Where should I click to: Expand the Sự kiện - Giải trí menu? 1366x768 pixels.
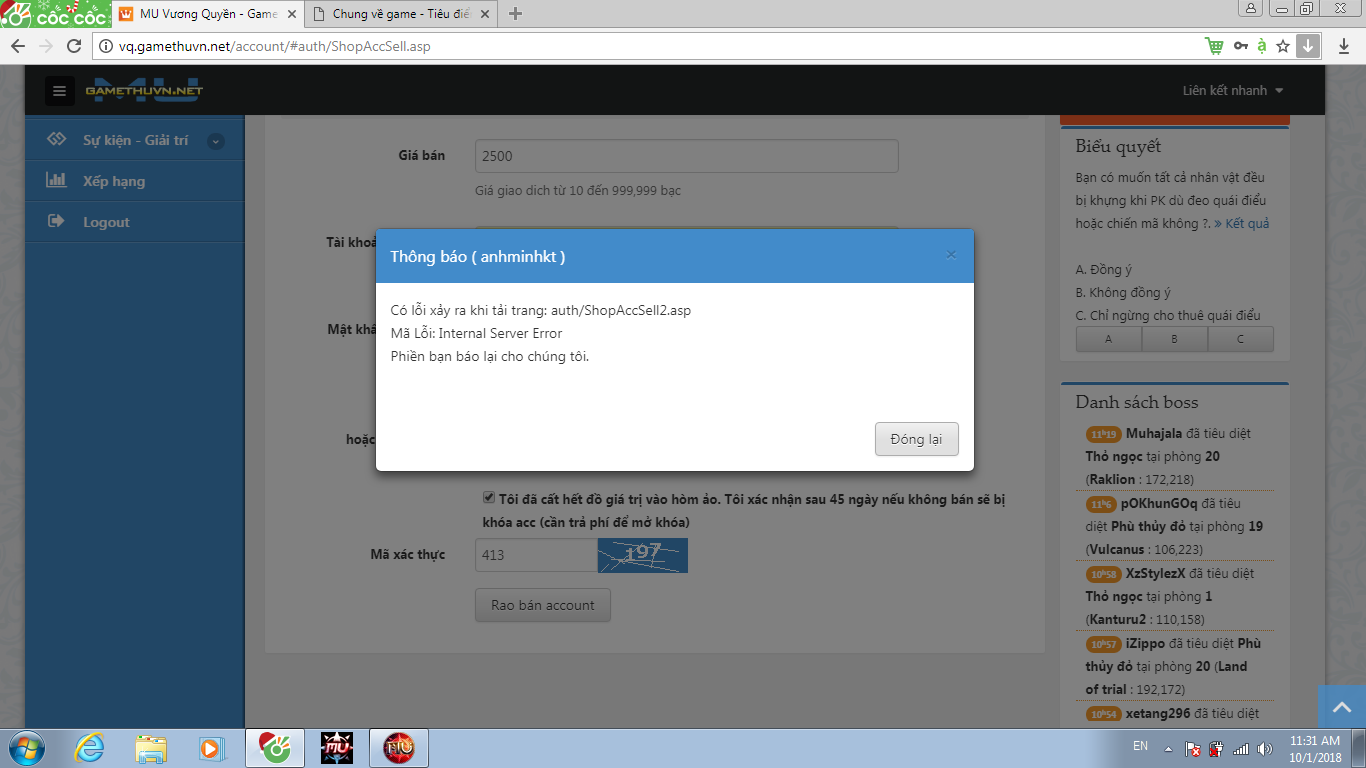click(x=215, y=141)
